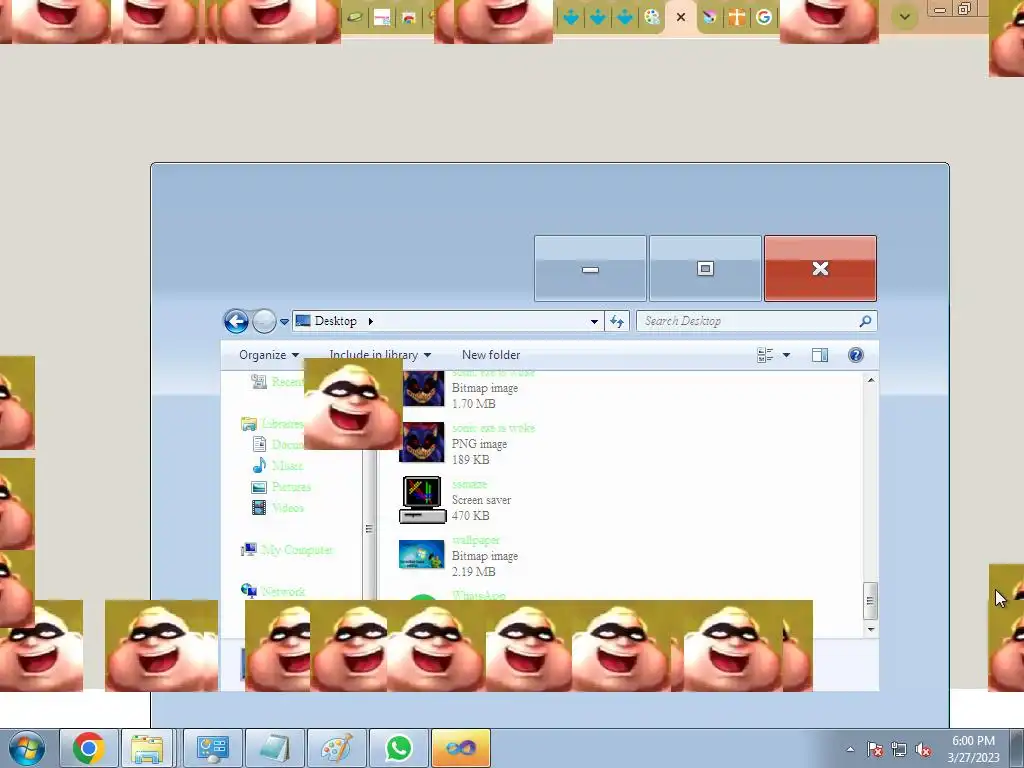This screenshot has height=768, width=1024.
Task: Open Action Center flag icon
Action: (x=875, y=749)
